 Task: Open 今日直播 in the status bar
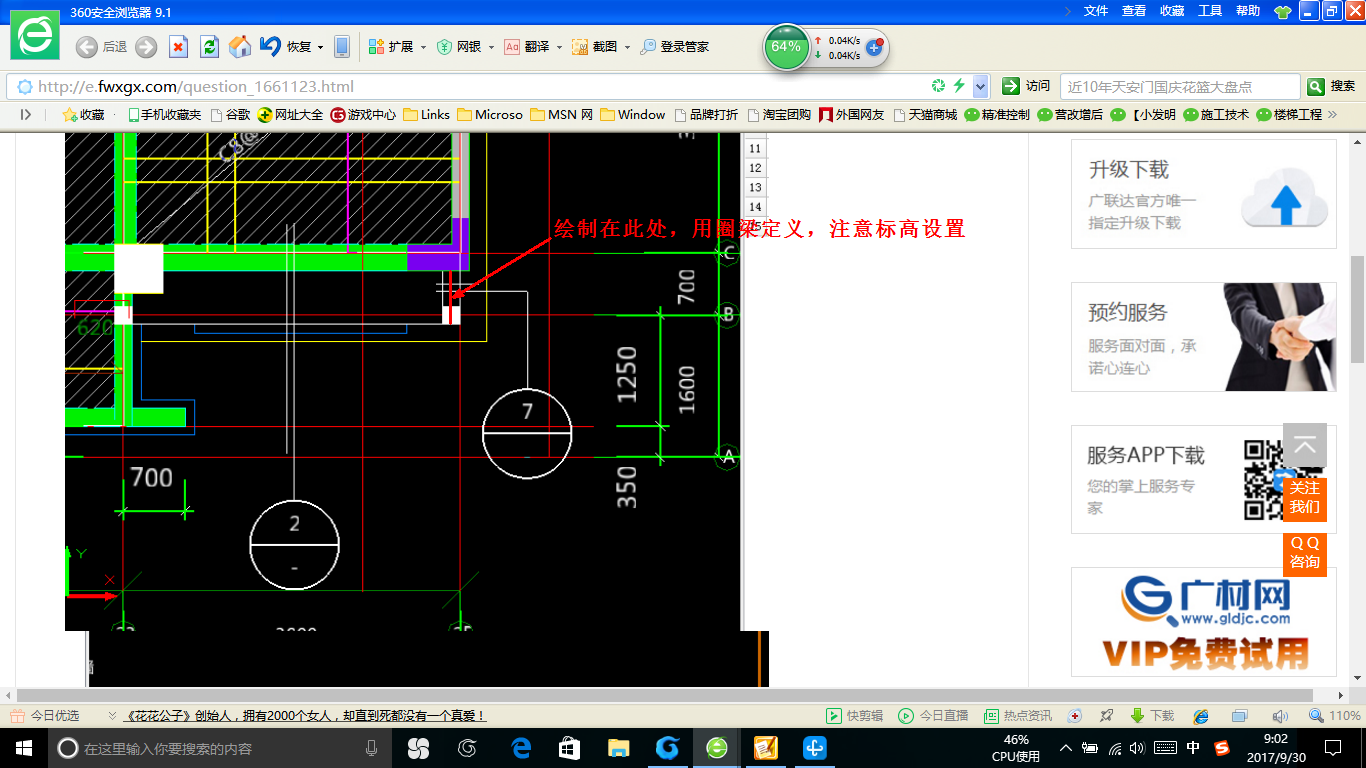click(x=933, y=716)
